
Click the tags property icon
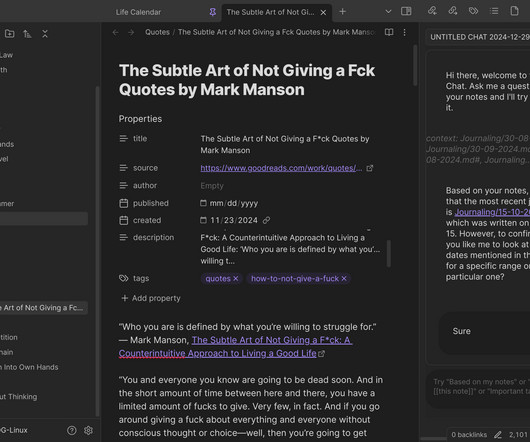[124, 278]
